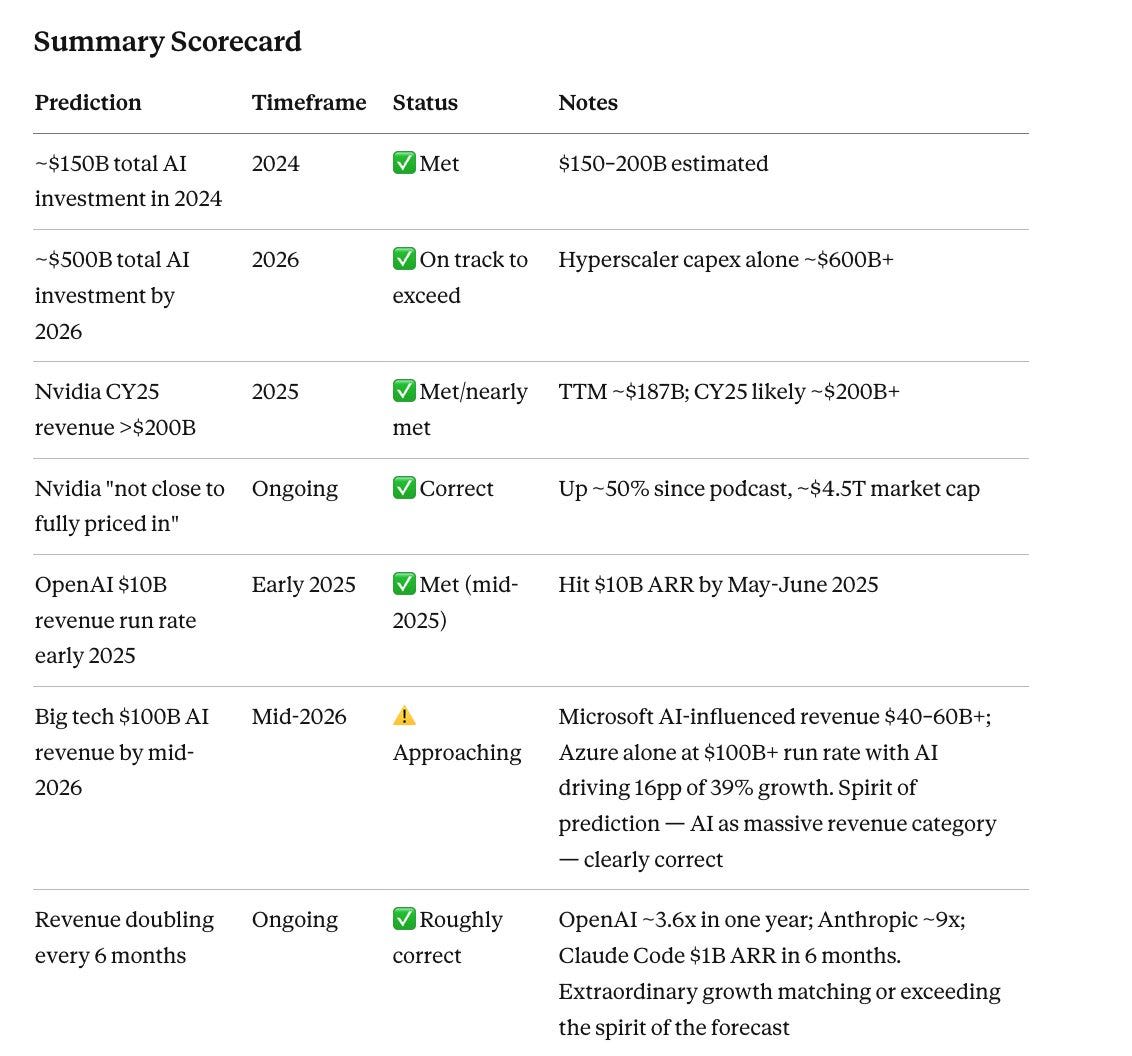The width and height of the screenshot is (1132, 1056).
Task: Click the checkmark icon next to "Correct"
Action: tap(404, 488)
